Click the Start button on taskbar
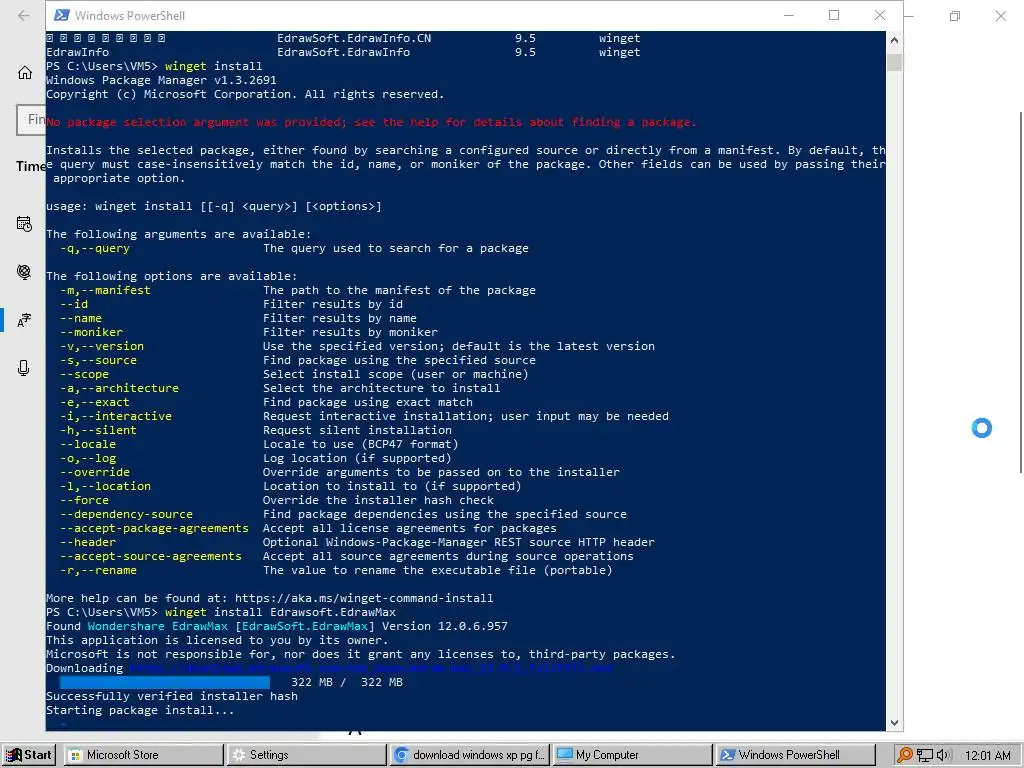Image resolution: width=1024 pixels, height=768 pixels. [28, 755]
